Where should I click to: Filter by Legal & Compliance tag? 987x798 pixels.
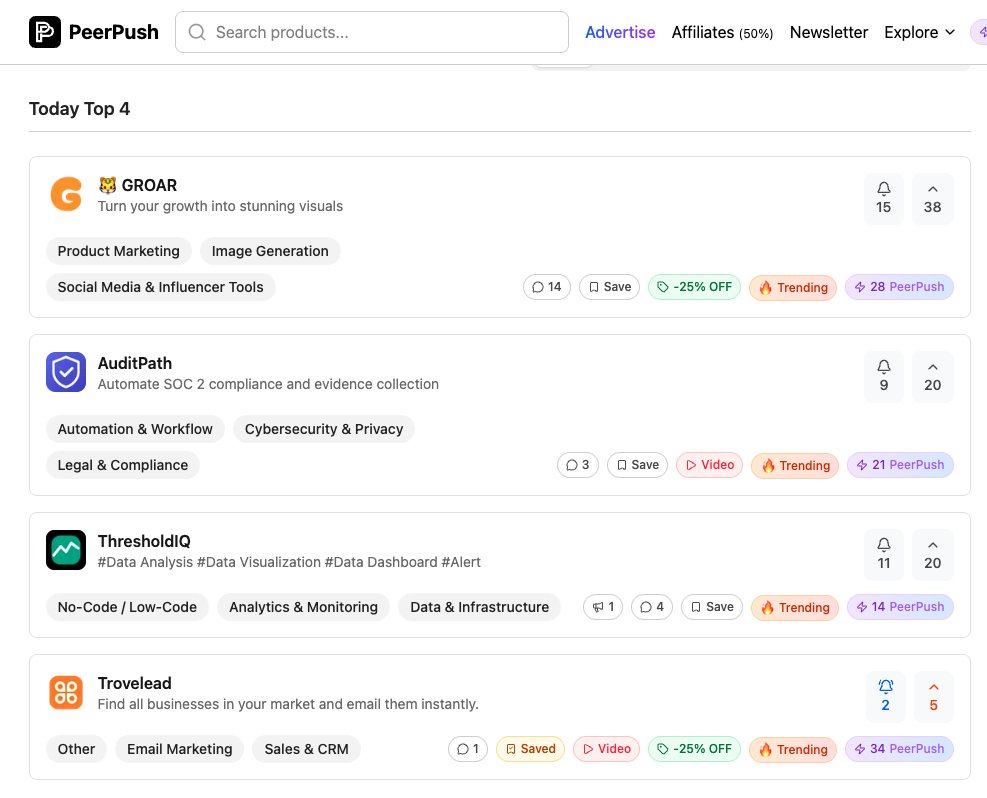(123, 465)
